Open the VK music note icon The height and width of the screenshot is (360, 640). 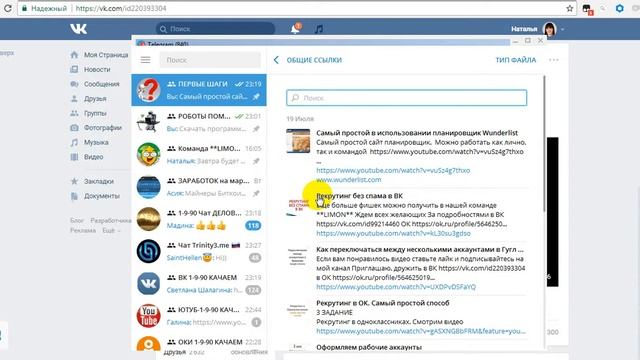(319, 29)
